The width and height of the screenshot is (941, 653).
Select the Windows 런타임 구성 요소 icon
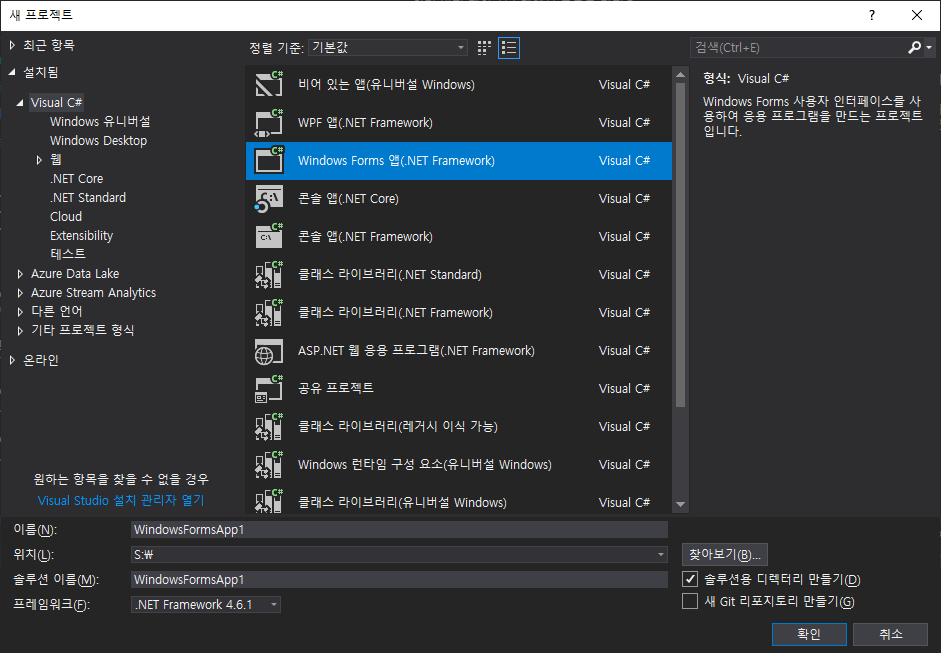pos(269,465)
